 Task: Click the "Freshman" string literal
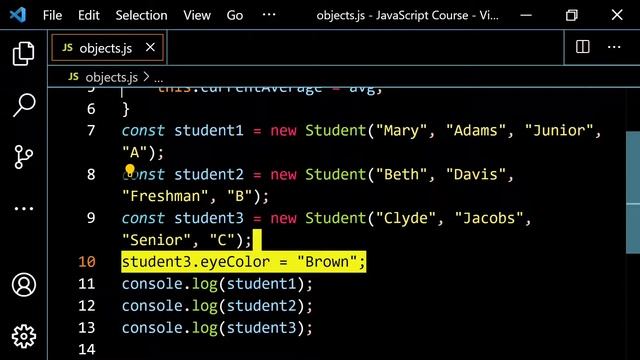coord(165,196)
